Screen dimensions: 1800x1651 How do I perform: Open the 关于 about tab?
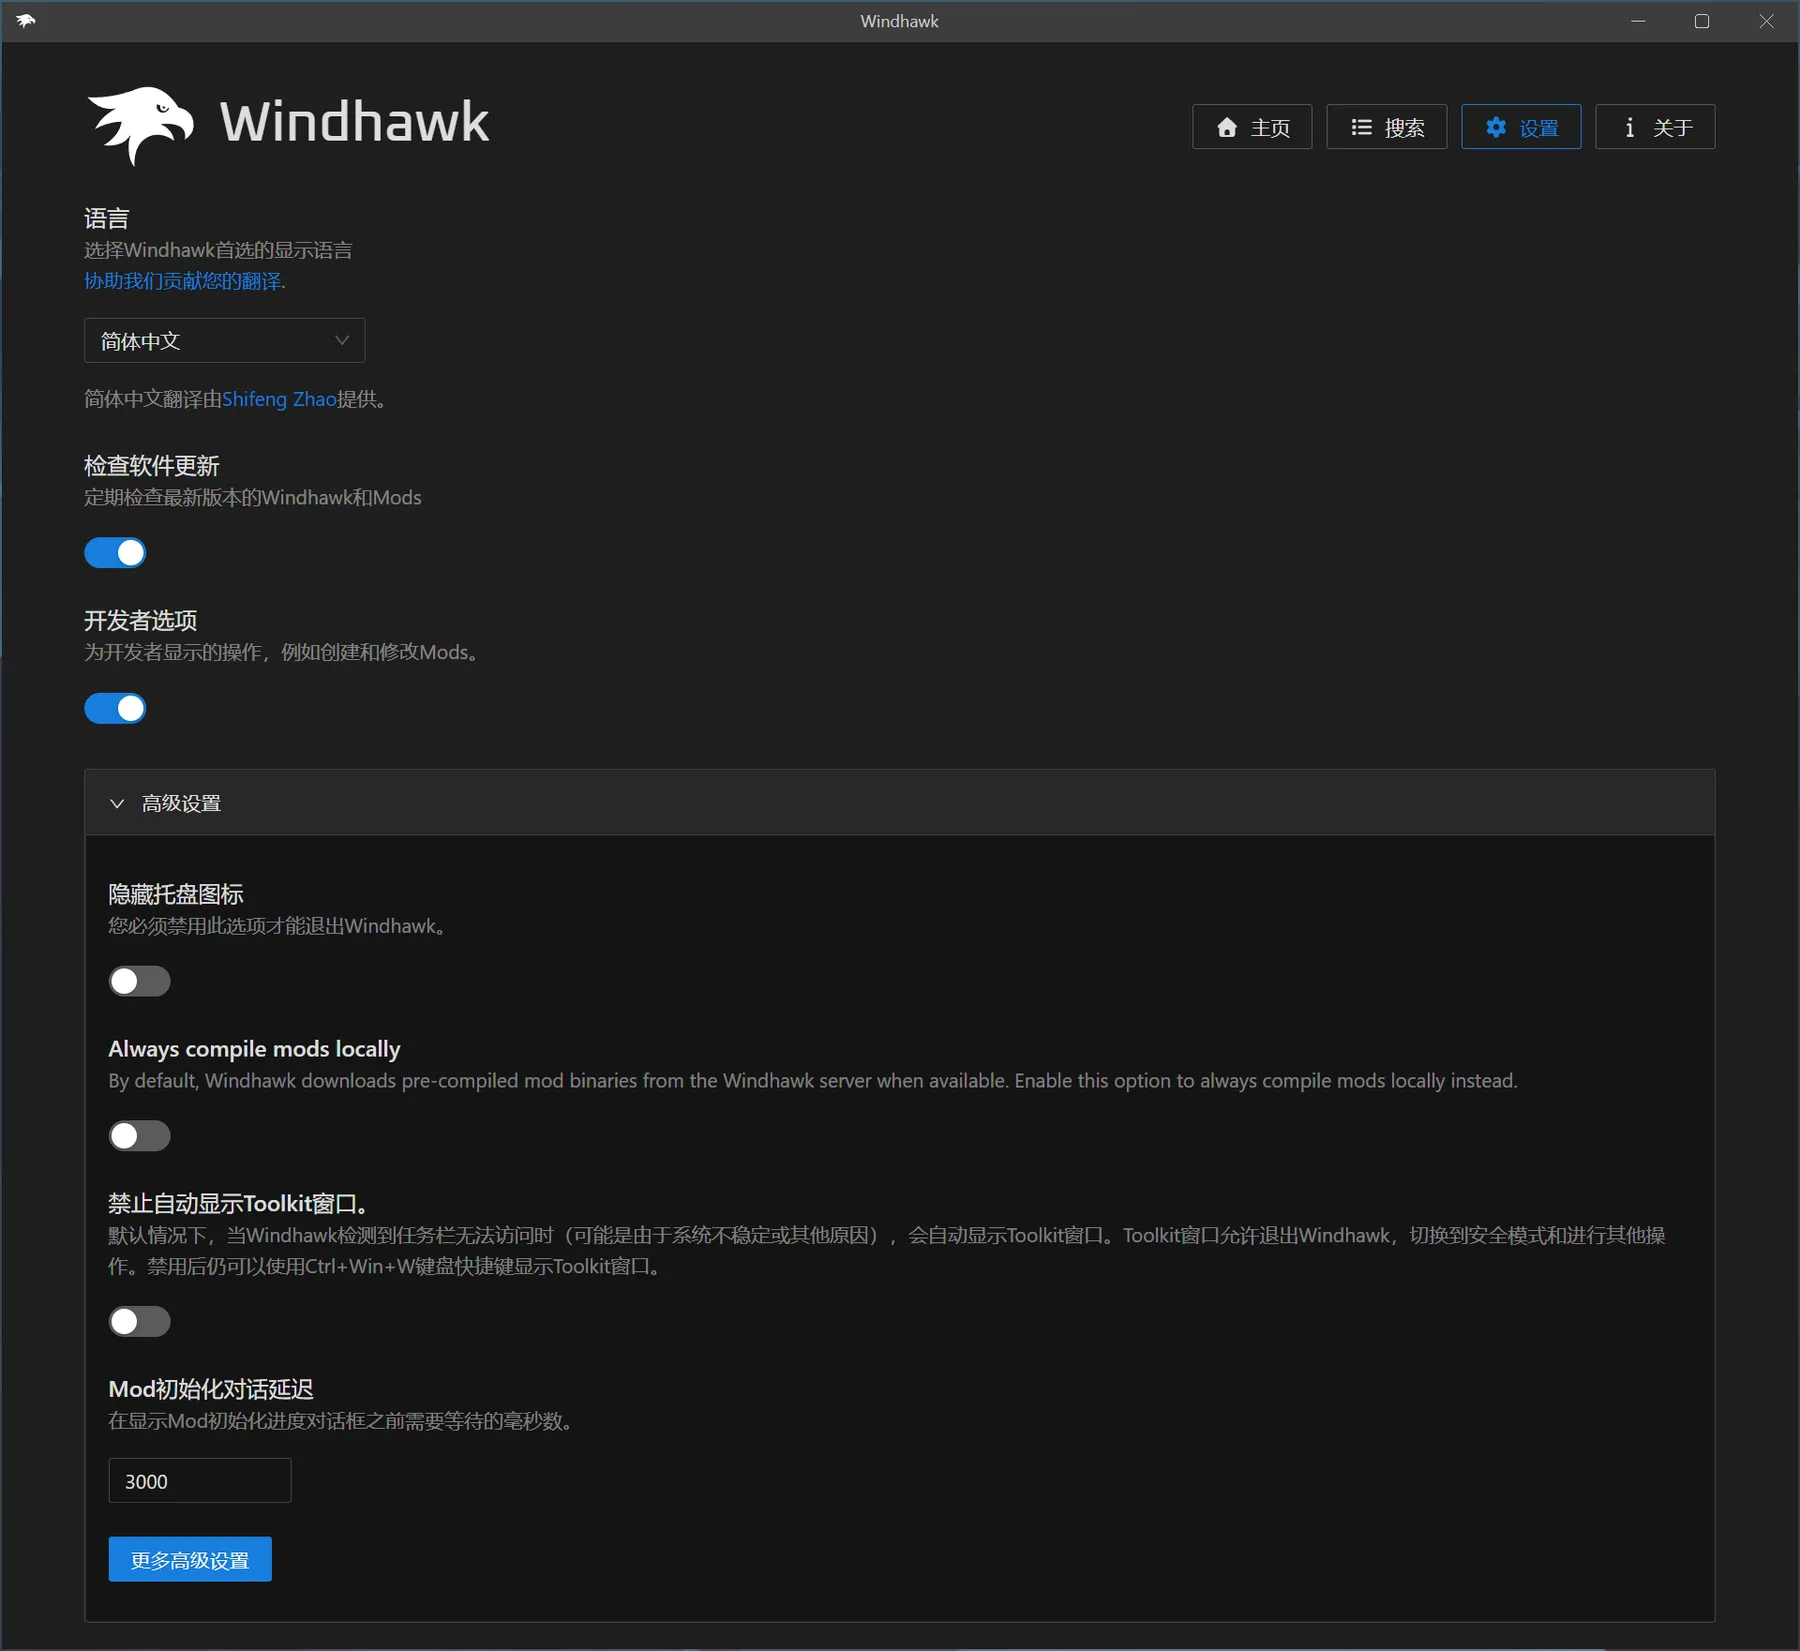pos(1655,127)
